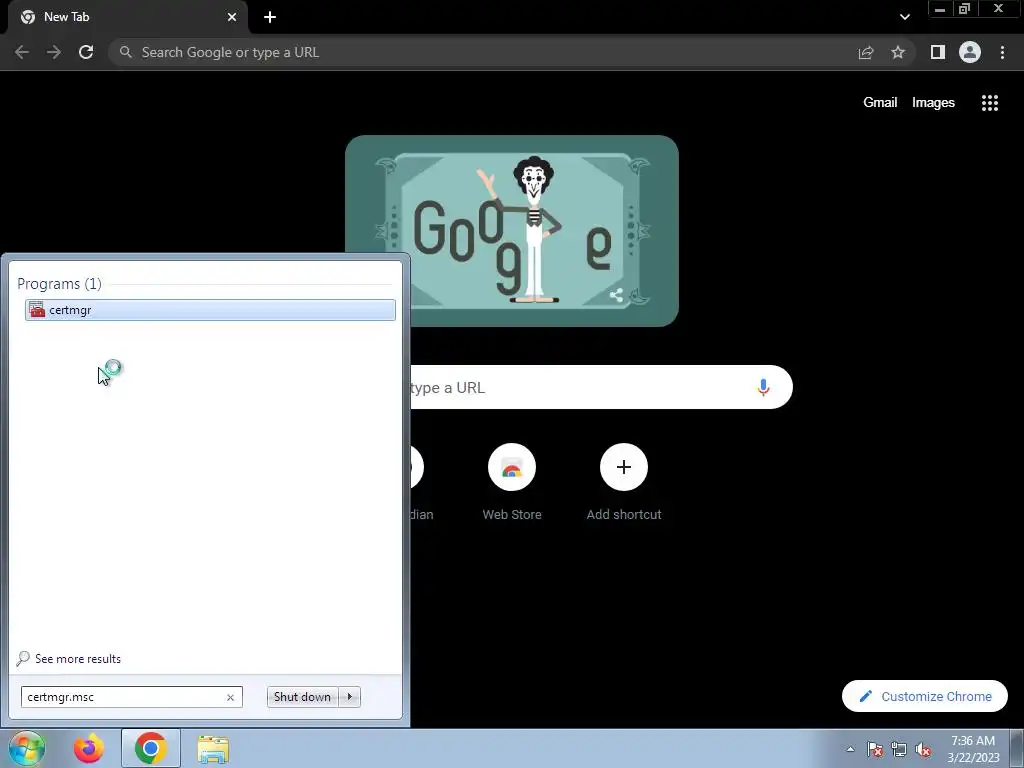1024x768 pixels.
Task: Open the network status tray icon
Action: 899,749
